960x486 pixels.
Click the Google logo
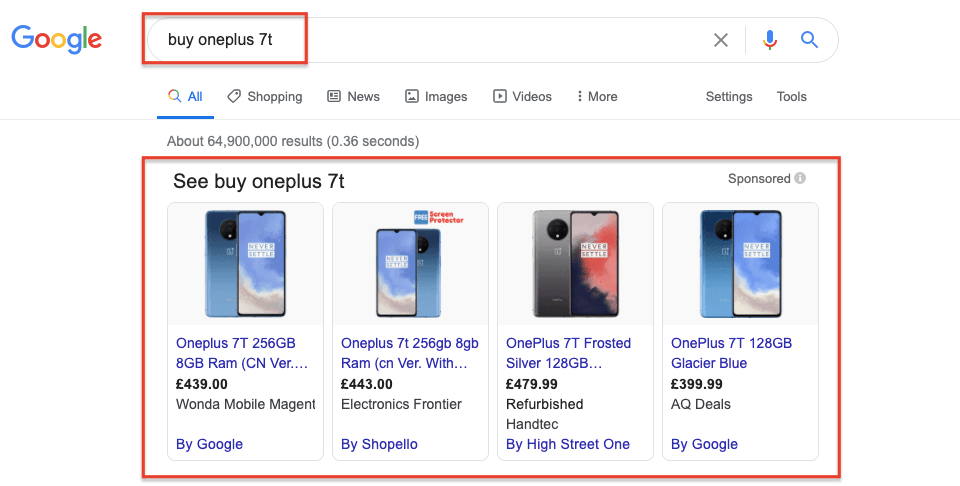57,40
